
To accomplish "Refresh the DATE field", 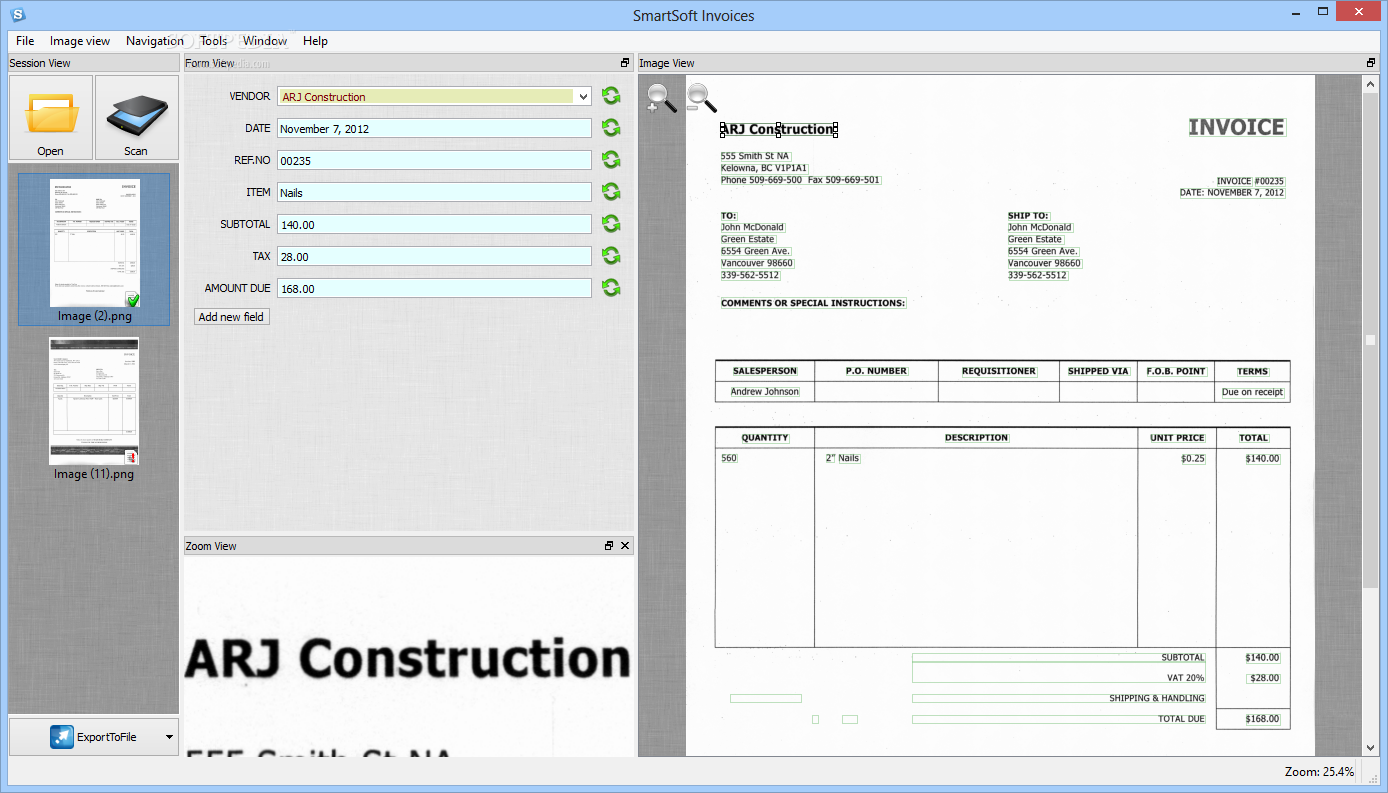I will click(x=611, y=128).
